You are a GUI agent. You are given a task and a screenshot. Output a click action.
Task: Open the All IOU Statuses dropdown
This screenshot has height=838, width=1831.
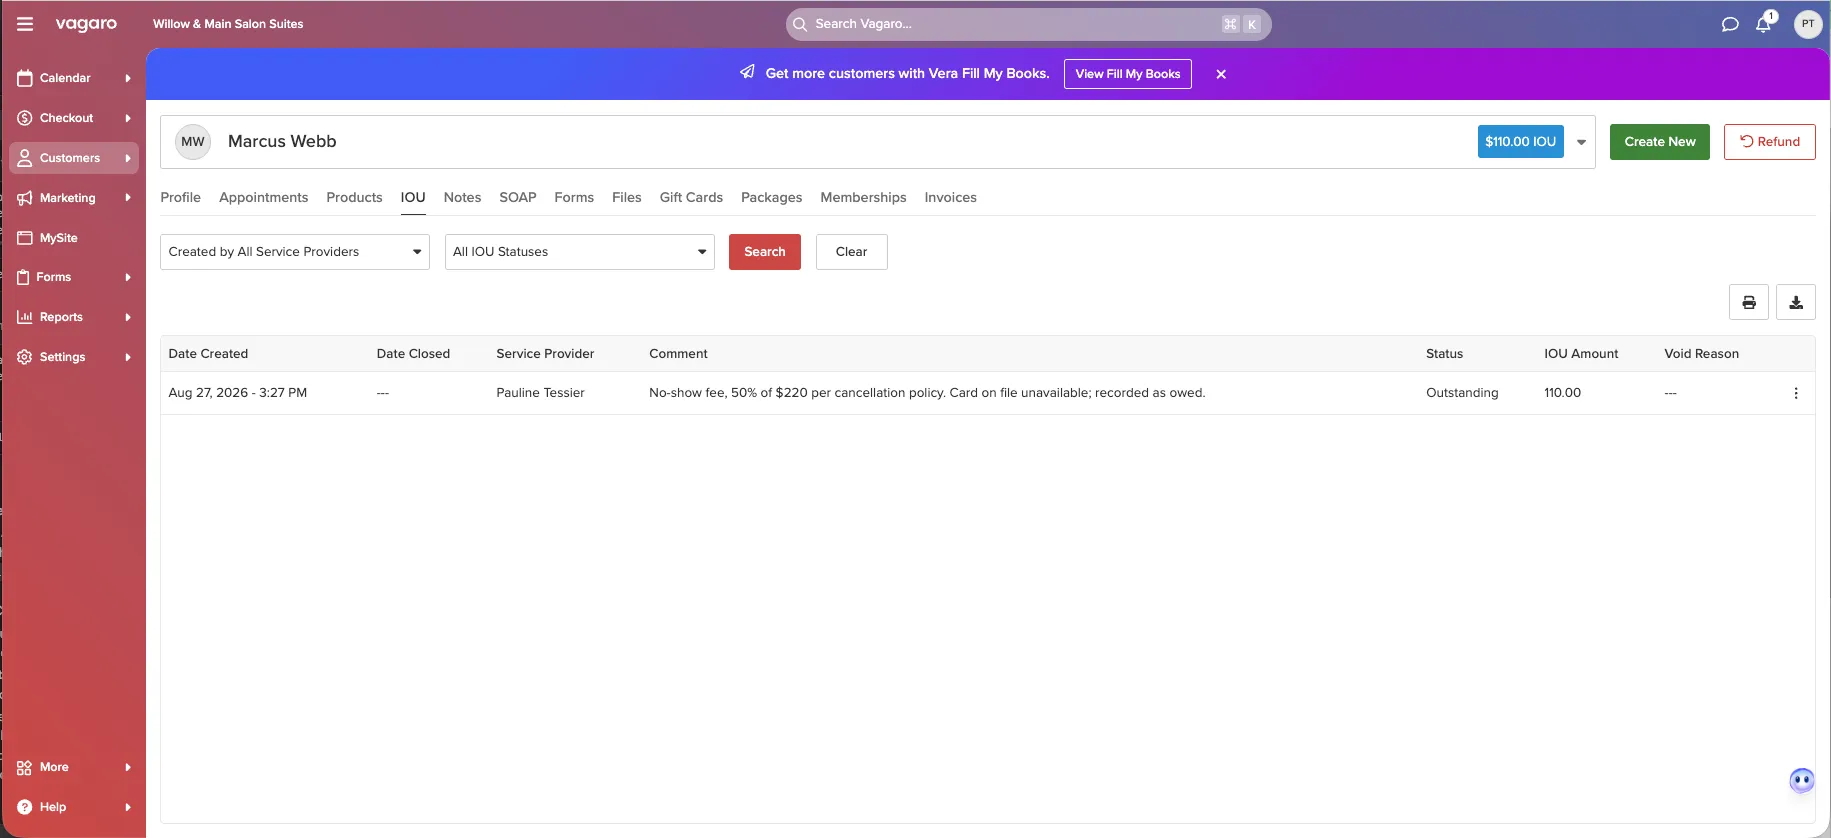click(580, 252)
